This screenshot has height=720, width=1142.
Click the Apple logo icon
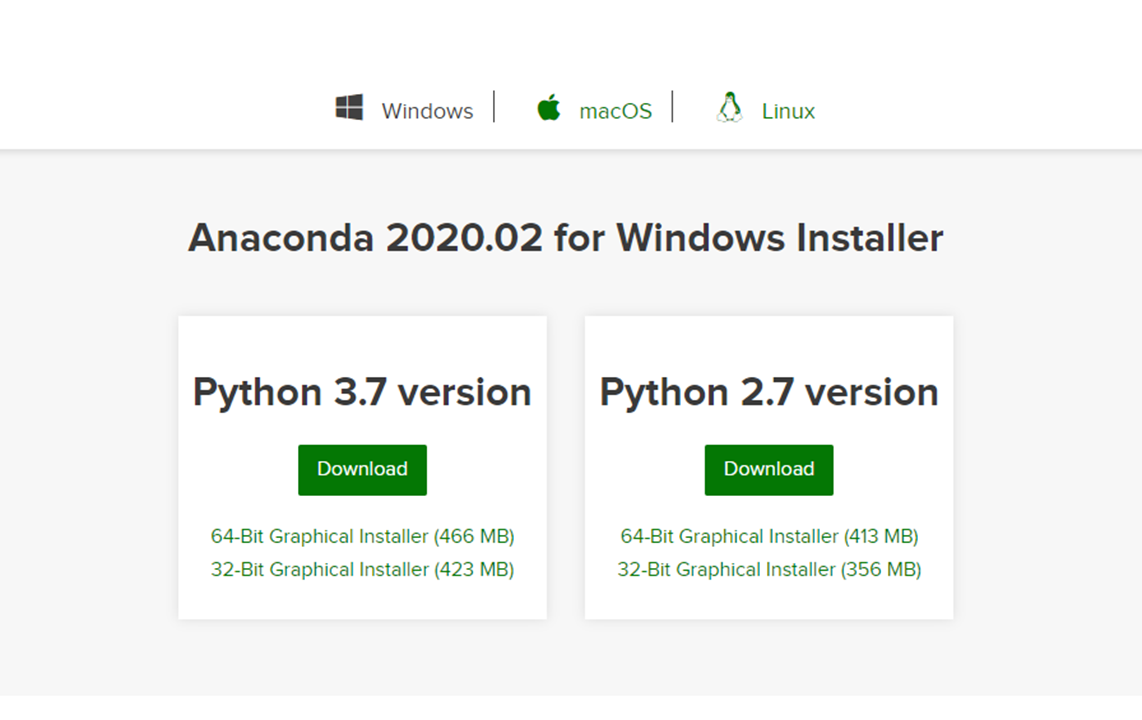[x=548, y=107]
